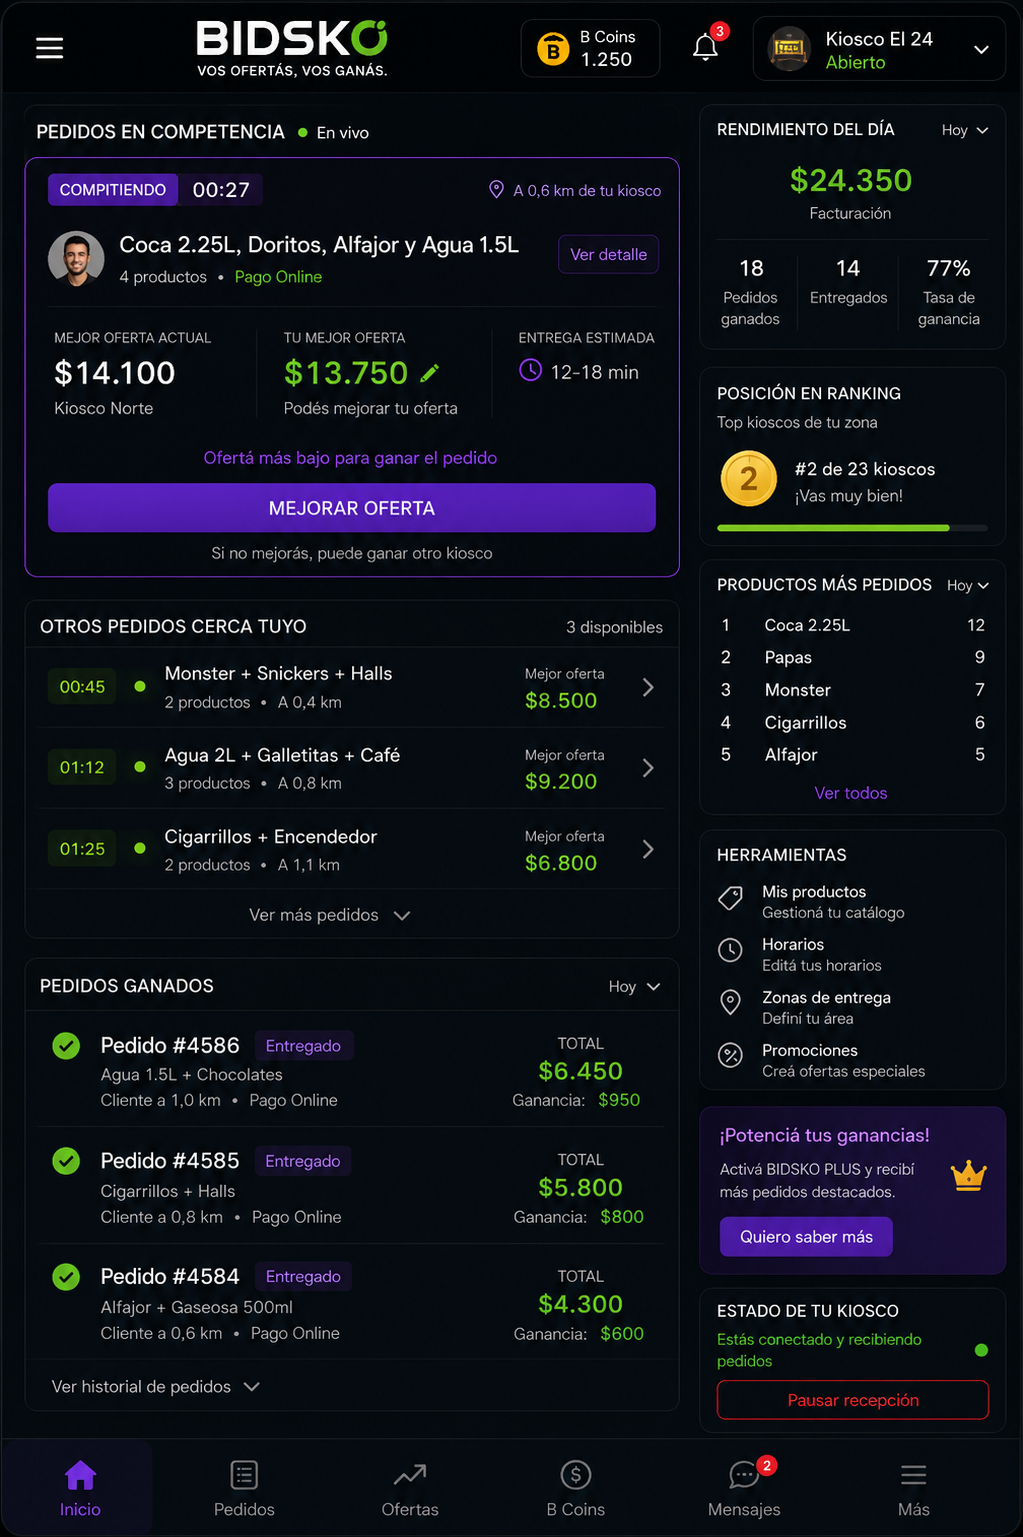Click the MEJORAR OFERTA button

coord(352,508)
